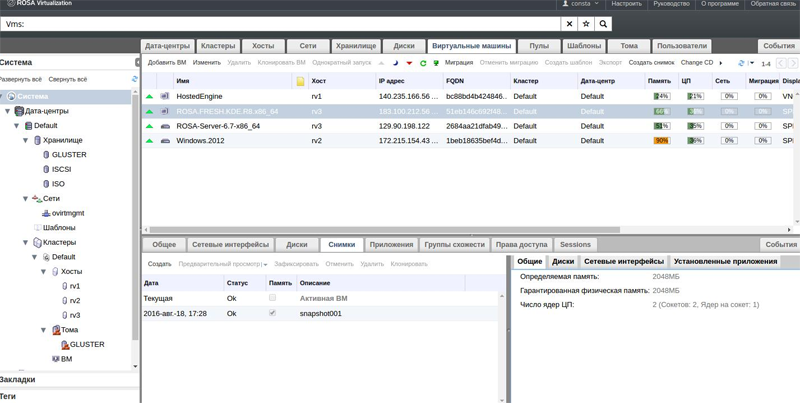This screenshot has width=800, height=403.
Task: Open the Закладки panel
Action: [x=69, y=380]
